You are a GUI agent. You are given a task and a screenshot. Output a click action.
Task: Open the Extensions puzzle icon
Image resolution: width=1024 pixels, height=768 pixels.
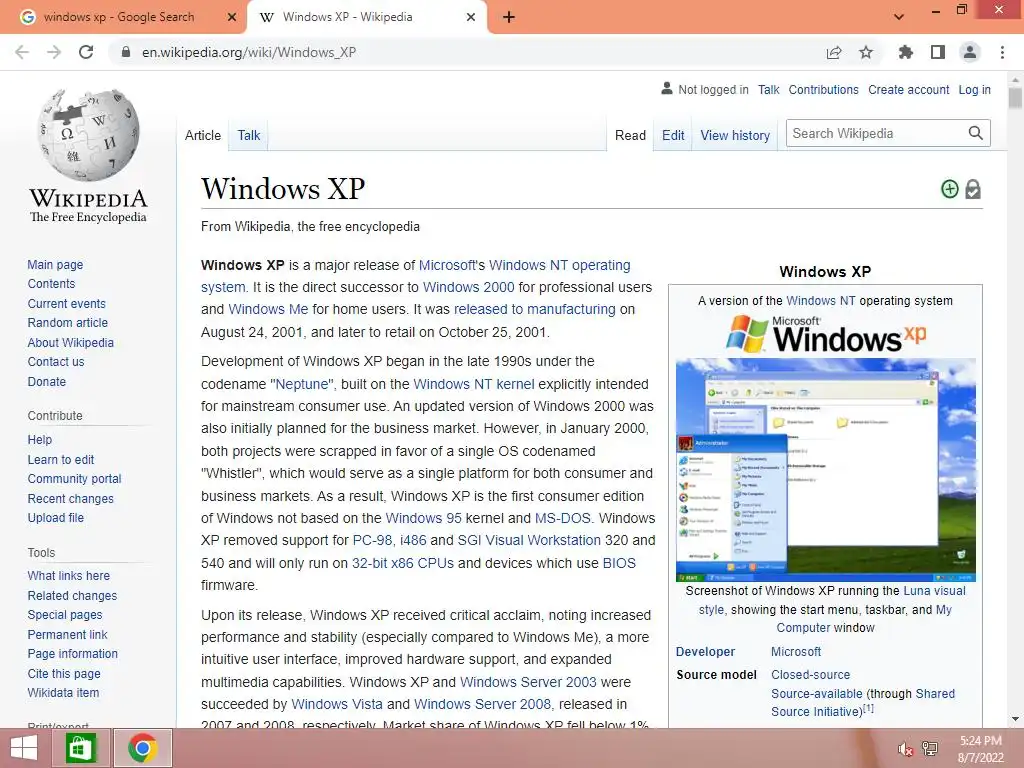pyautogui.click(x=905, y=52)
